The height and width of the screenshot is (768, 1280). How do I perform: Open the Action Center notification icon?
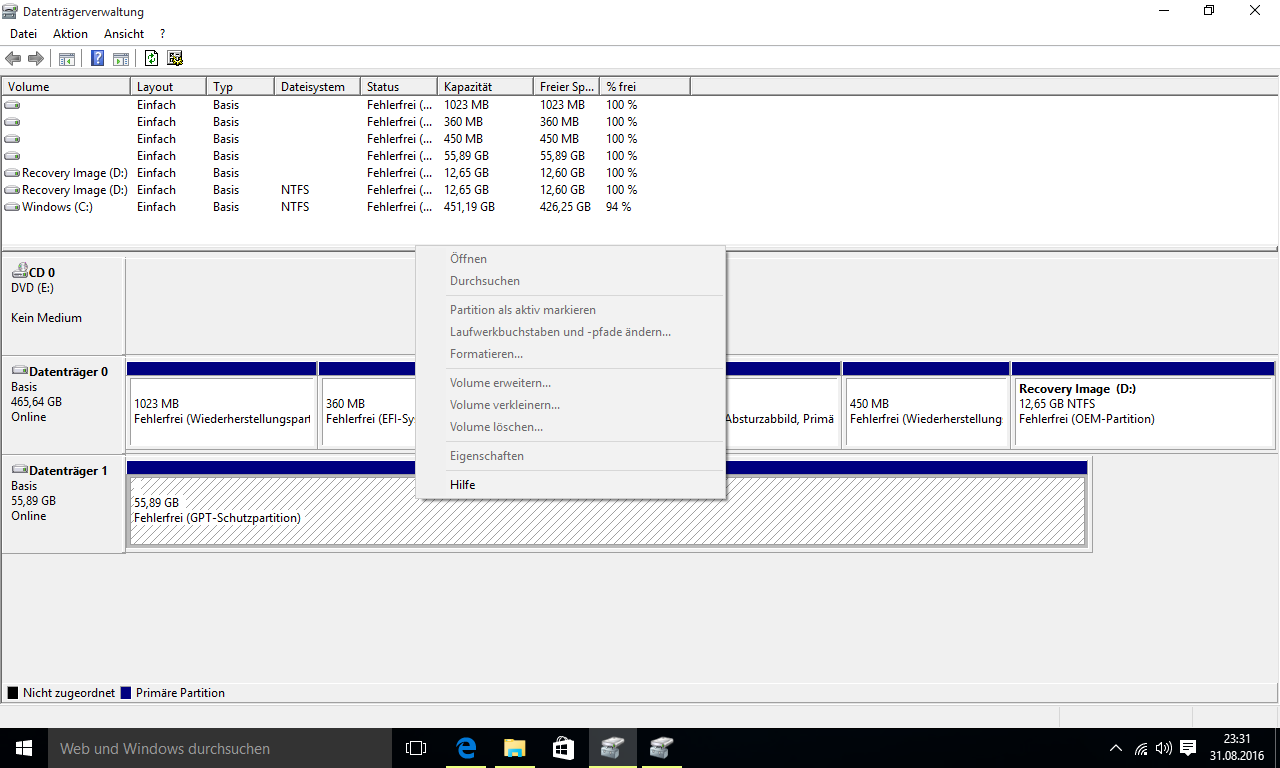pos(1188,748)
